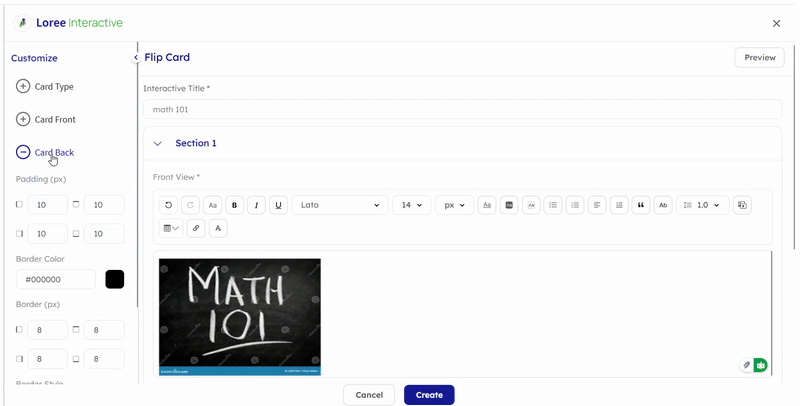Toggle bold formatting in the toolbar
Viewport: 800px width, 406px height.
[234, 205]
